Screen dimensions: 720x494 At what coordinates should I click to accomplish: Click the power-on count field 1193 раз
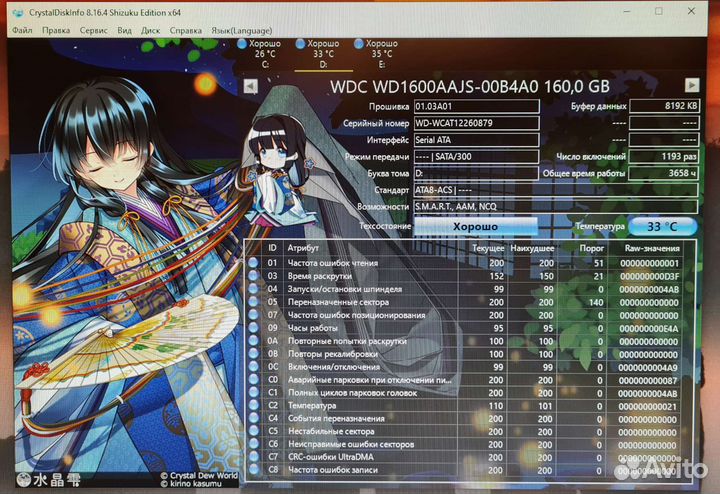[664, 157]
